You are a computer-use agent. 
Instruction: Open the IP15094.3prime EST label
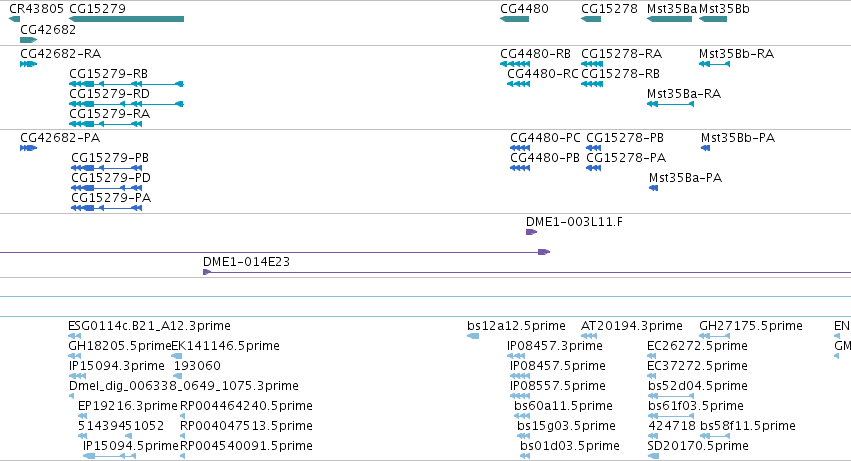click(x=117, y=366)
